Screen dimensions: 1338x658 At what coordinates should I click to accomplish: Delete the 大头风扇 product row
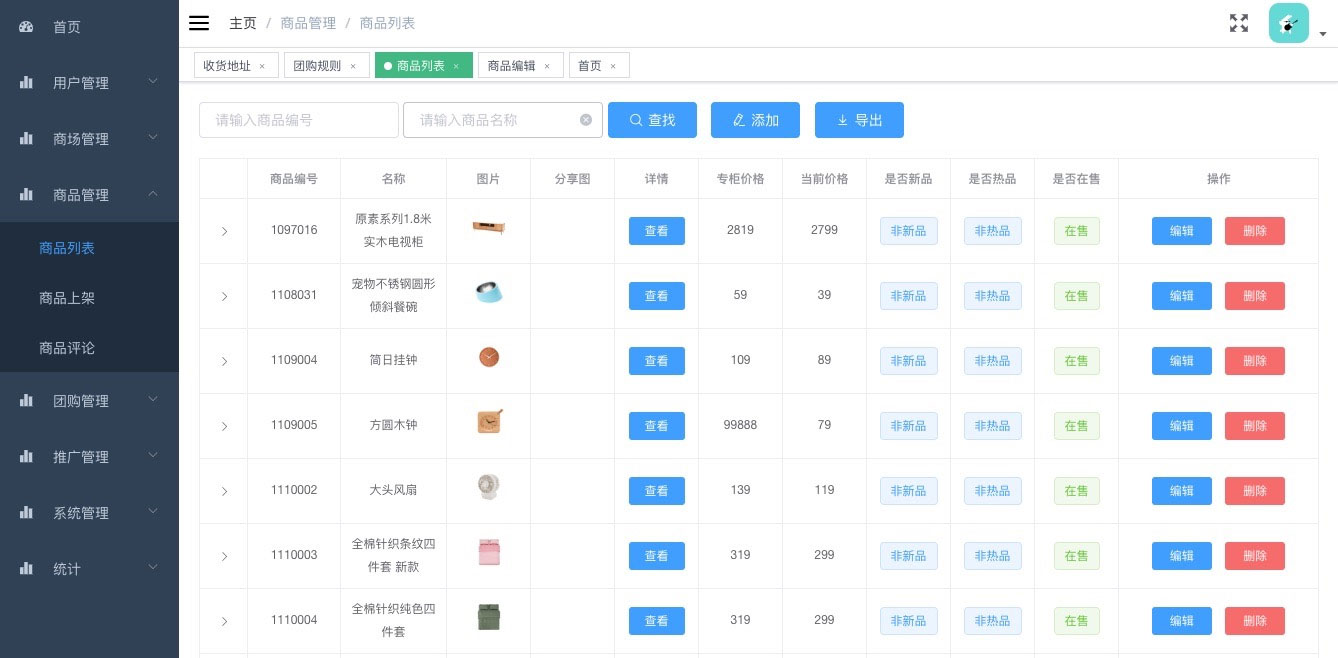coord(1254,491)
